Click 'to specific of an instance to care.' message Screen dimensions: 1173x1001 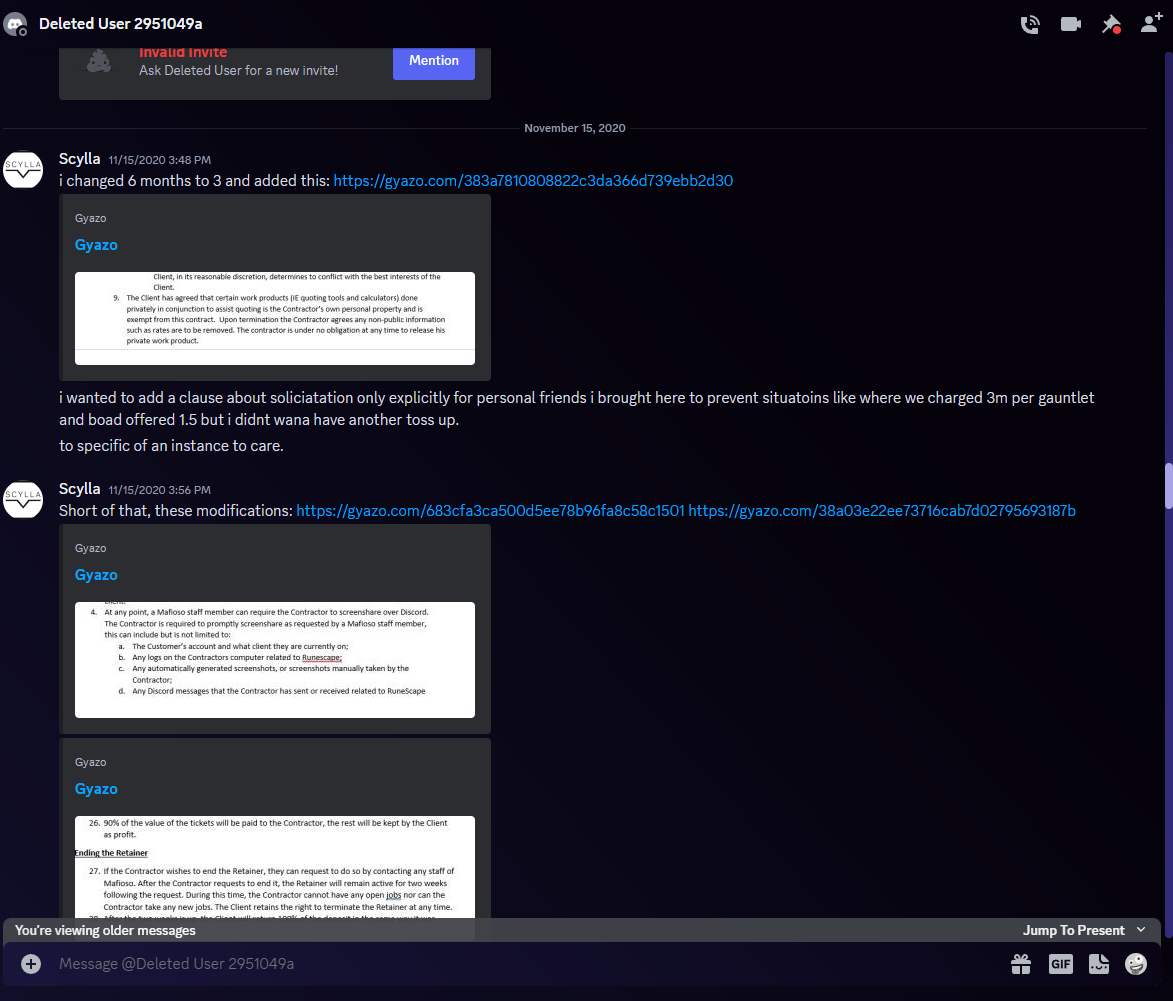click(171, 446)
